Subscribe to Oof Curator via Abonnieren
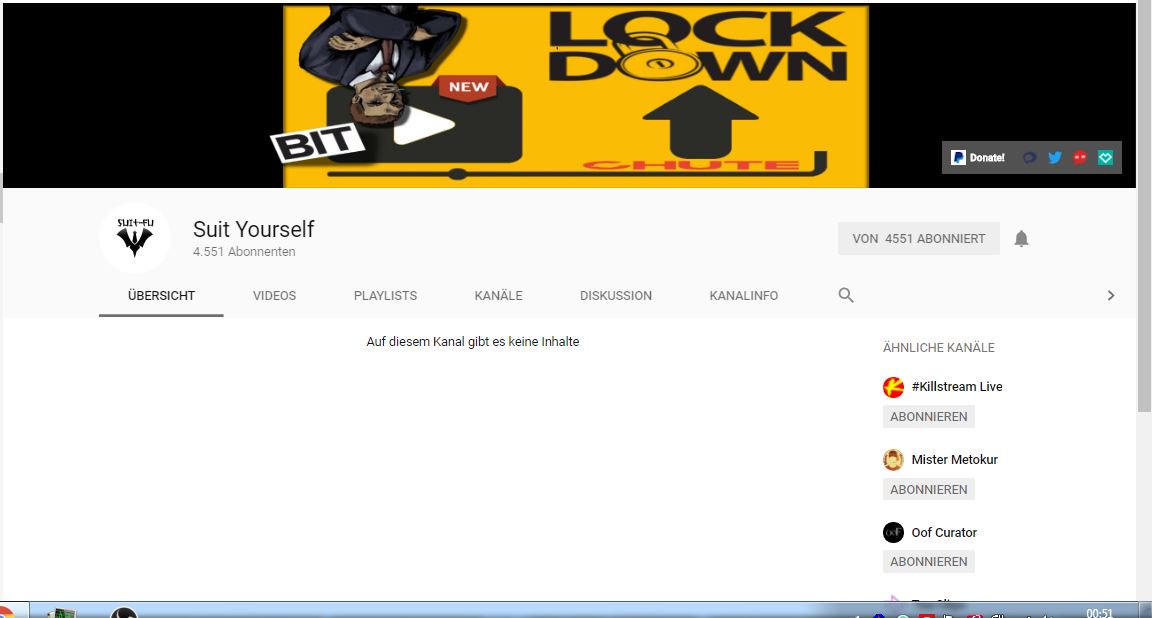This screenshot has width=1152, height=618. tap(929, 561)
